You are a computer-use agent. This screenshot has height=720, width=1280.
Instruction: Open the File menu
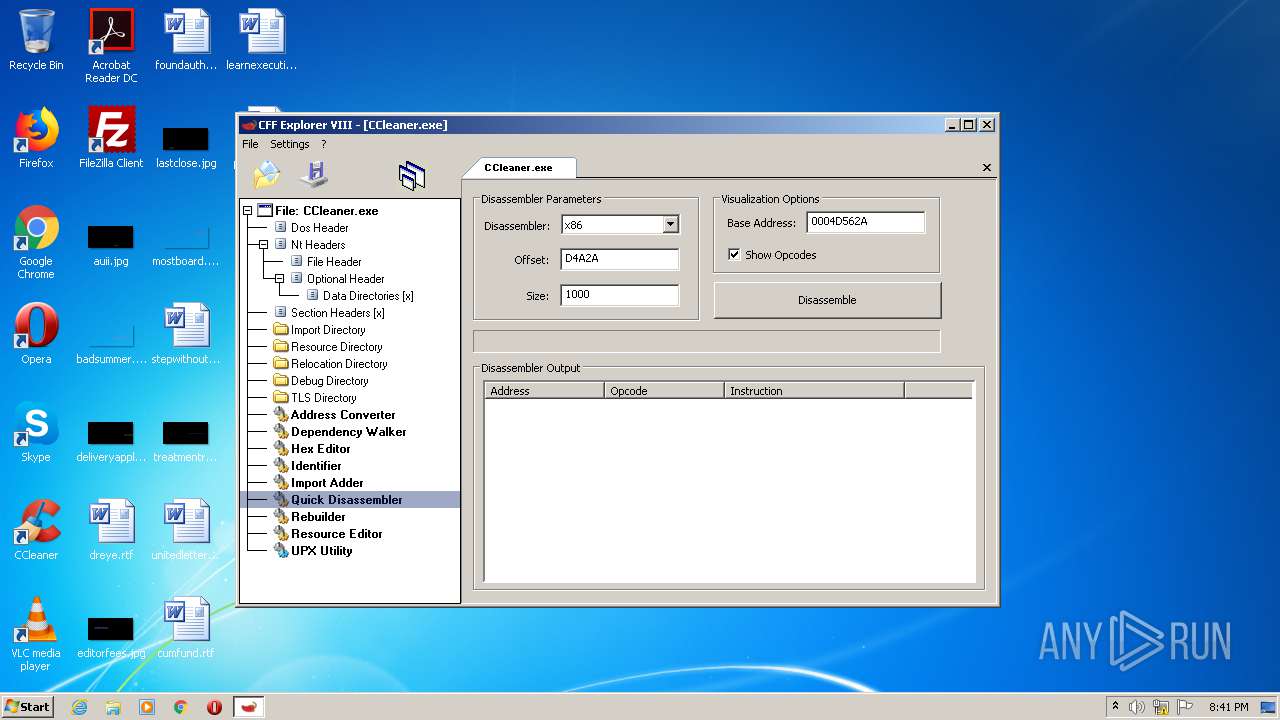click(x=250, y=144)
